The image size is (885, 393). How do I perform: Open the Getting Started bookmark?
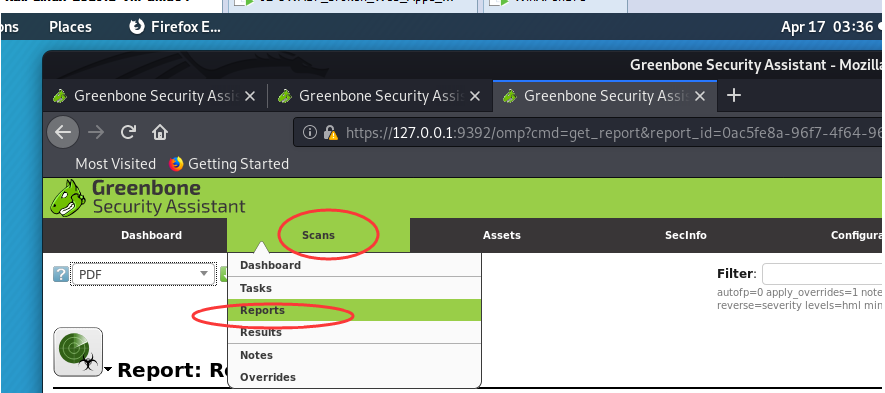[x=229, y=164]
